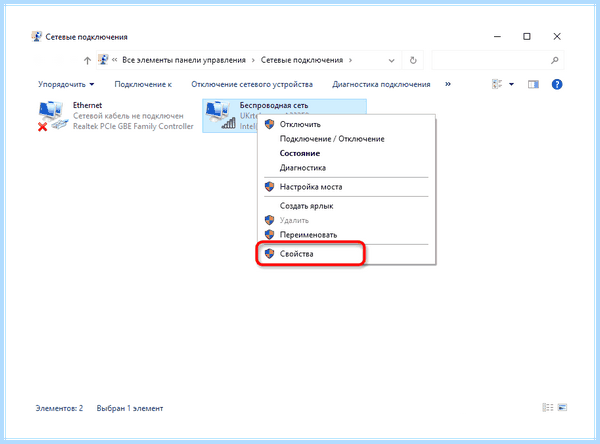The image size is (600, 444).
Task: Close the Сетевые подключения window
Action: coord(557,36)
